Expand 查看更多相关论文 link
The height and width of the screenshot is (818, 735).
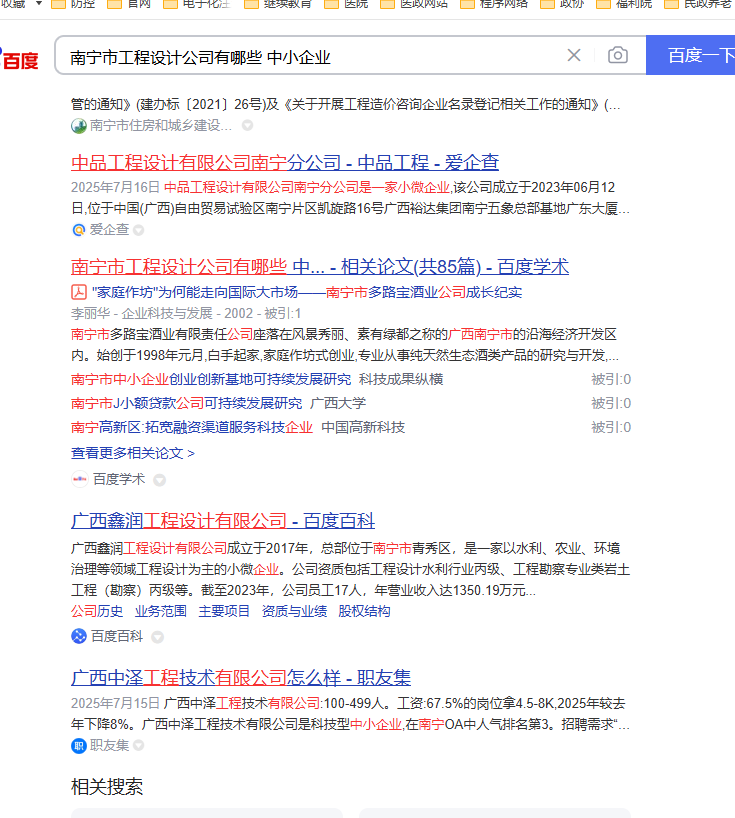pos(133,453)
